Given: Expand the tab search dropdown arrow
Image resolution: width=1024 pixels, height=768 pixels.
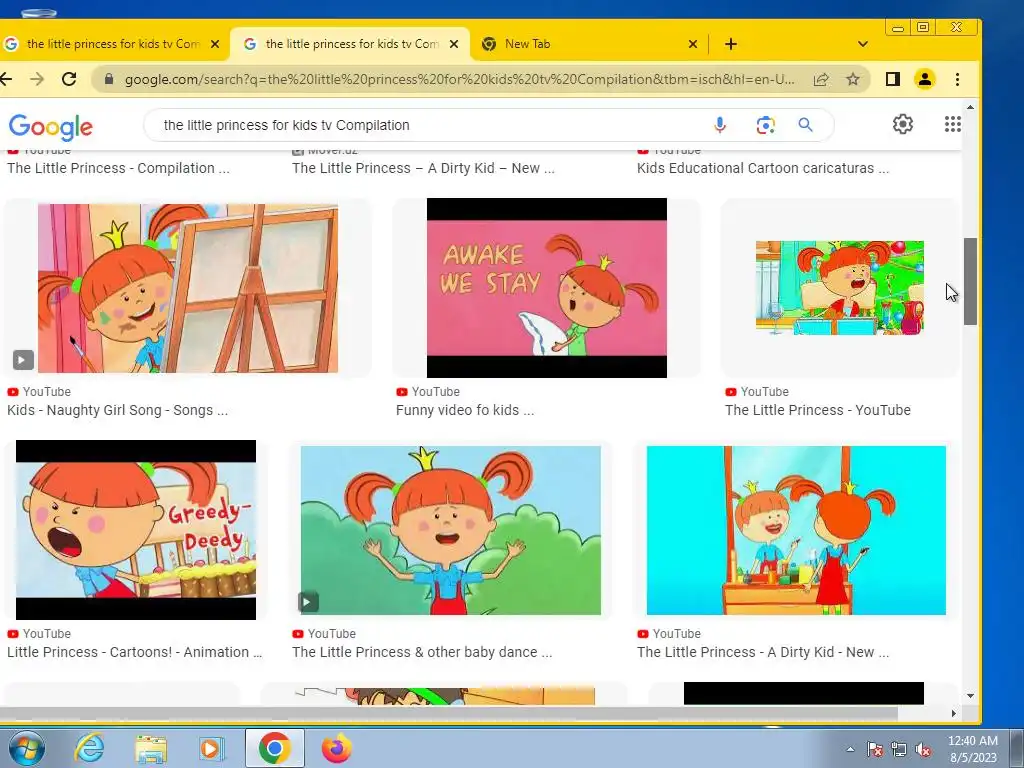Looking at the screenshot, I should (x=863, y=44).
